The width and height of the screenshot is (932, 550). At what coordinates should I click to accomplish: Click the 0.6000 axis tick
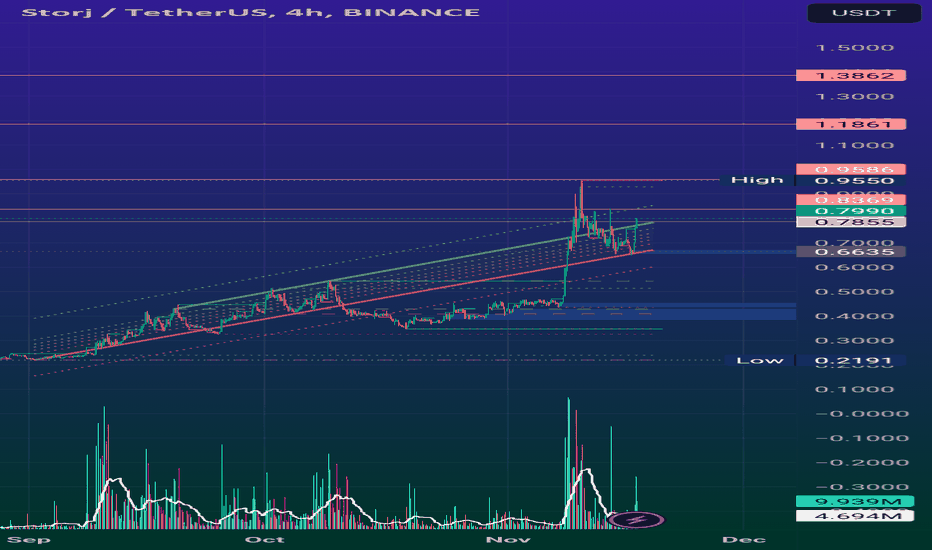coord(855,268)
